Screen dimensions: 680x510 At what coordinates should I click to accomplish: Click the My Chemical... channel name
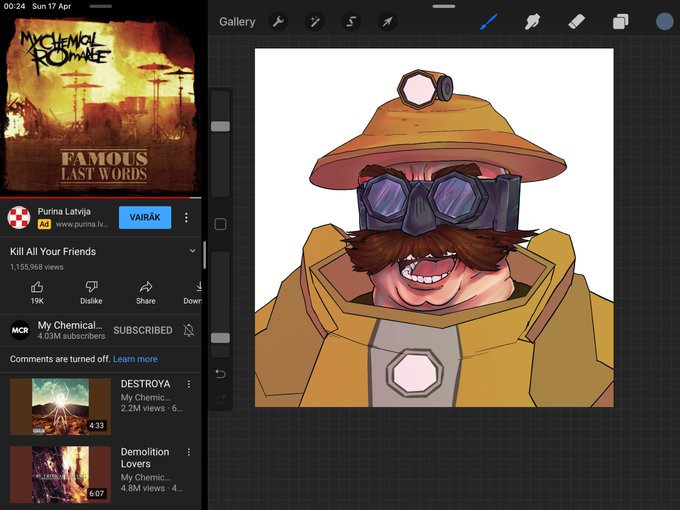(x=70, y=325)
